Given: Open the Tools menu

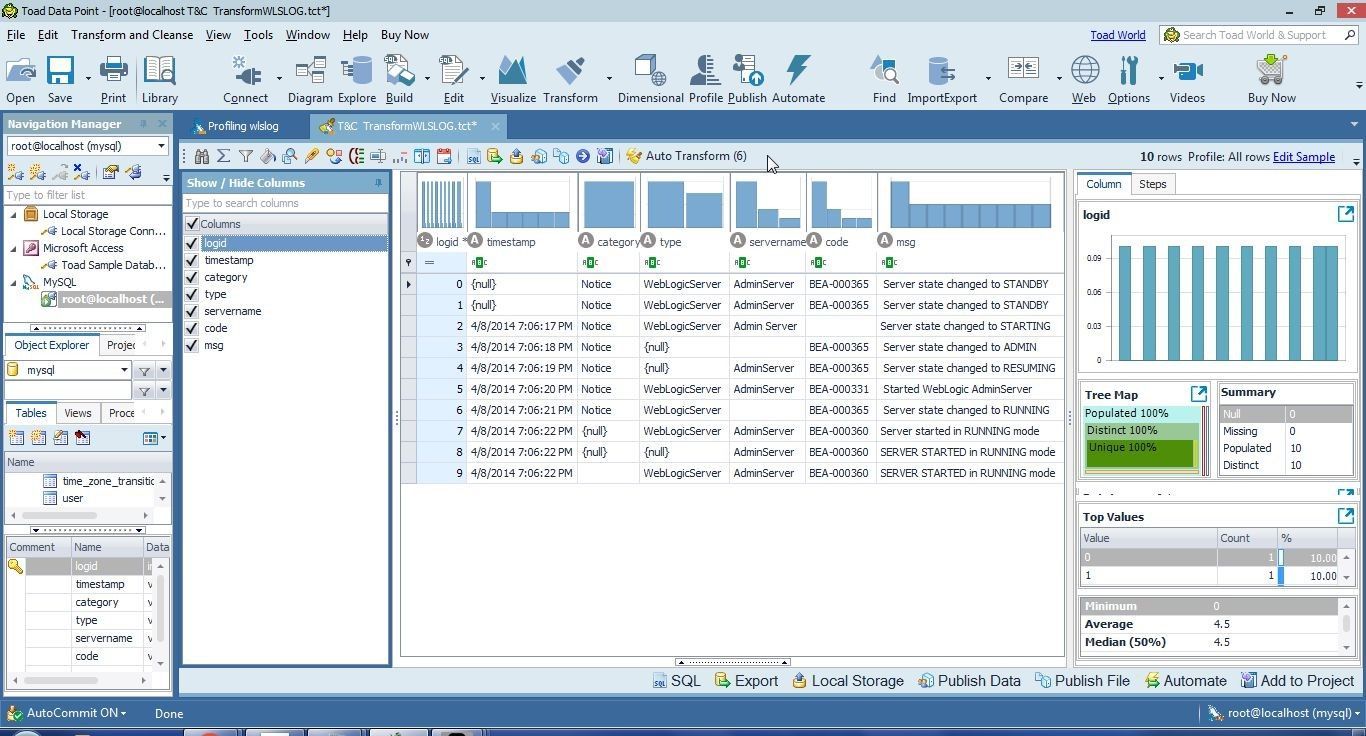Looking at the screenshot, I should click(258, 34).
